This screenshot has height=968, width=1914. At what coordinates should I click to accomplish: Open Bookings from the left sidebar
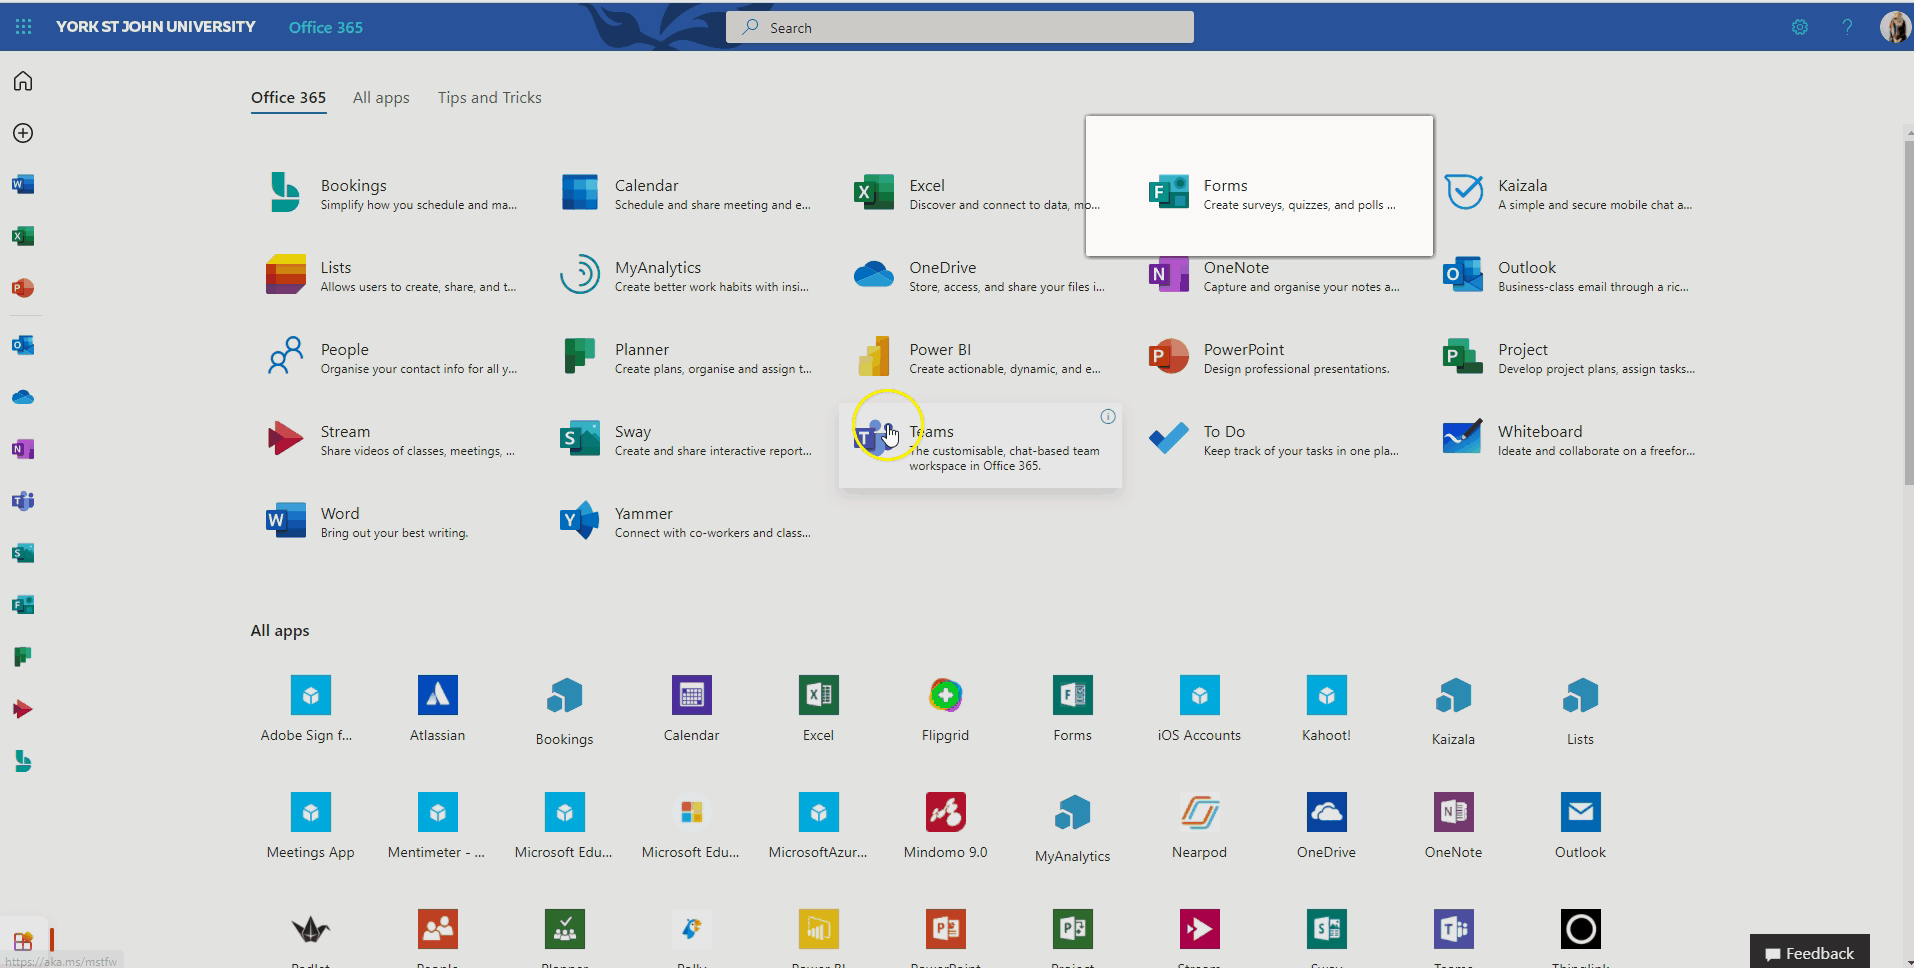pos(23,761)
